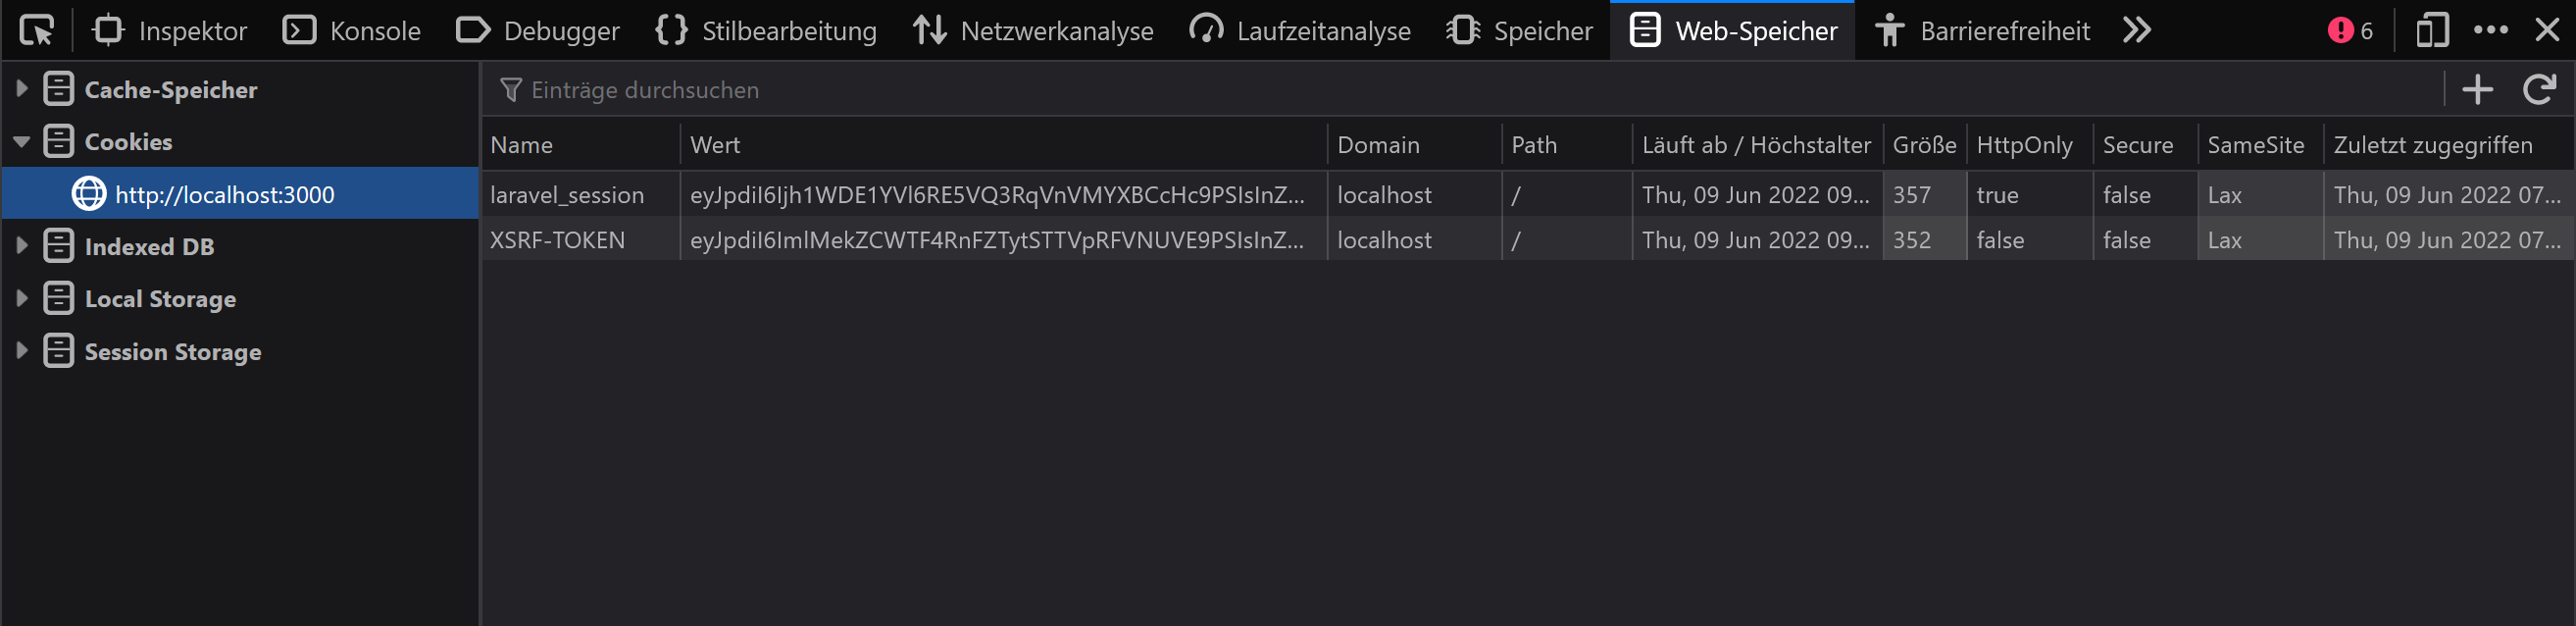The height and width of the screenshot is (626, 2576).
Task: Switch to the Stilbearbeitung tab
Action: coord(765,31)
